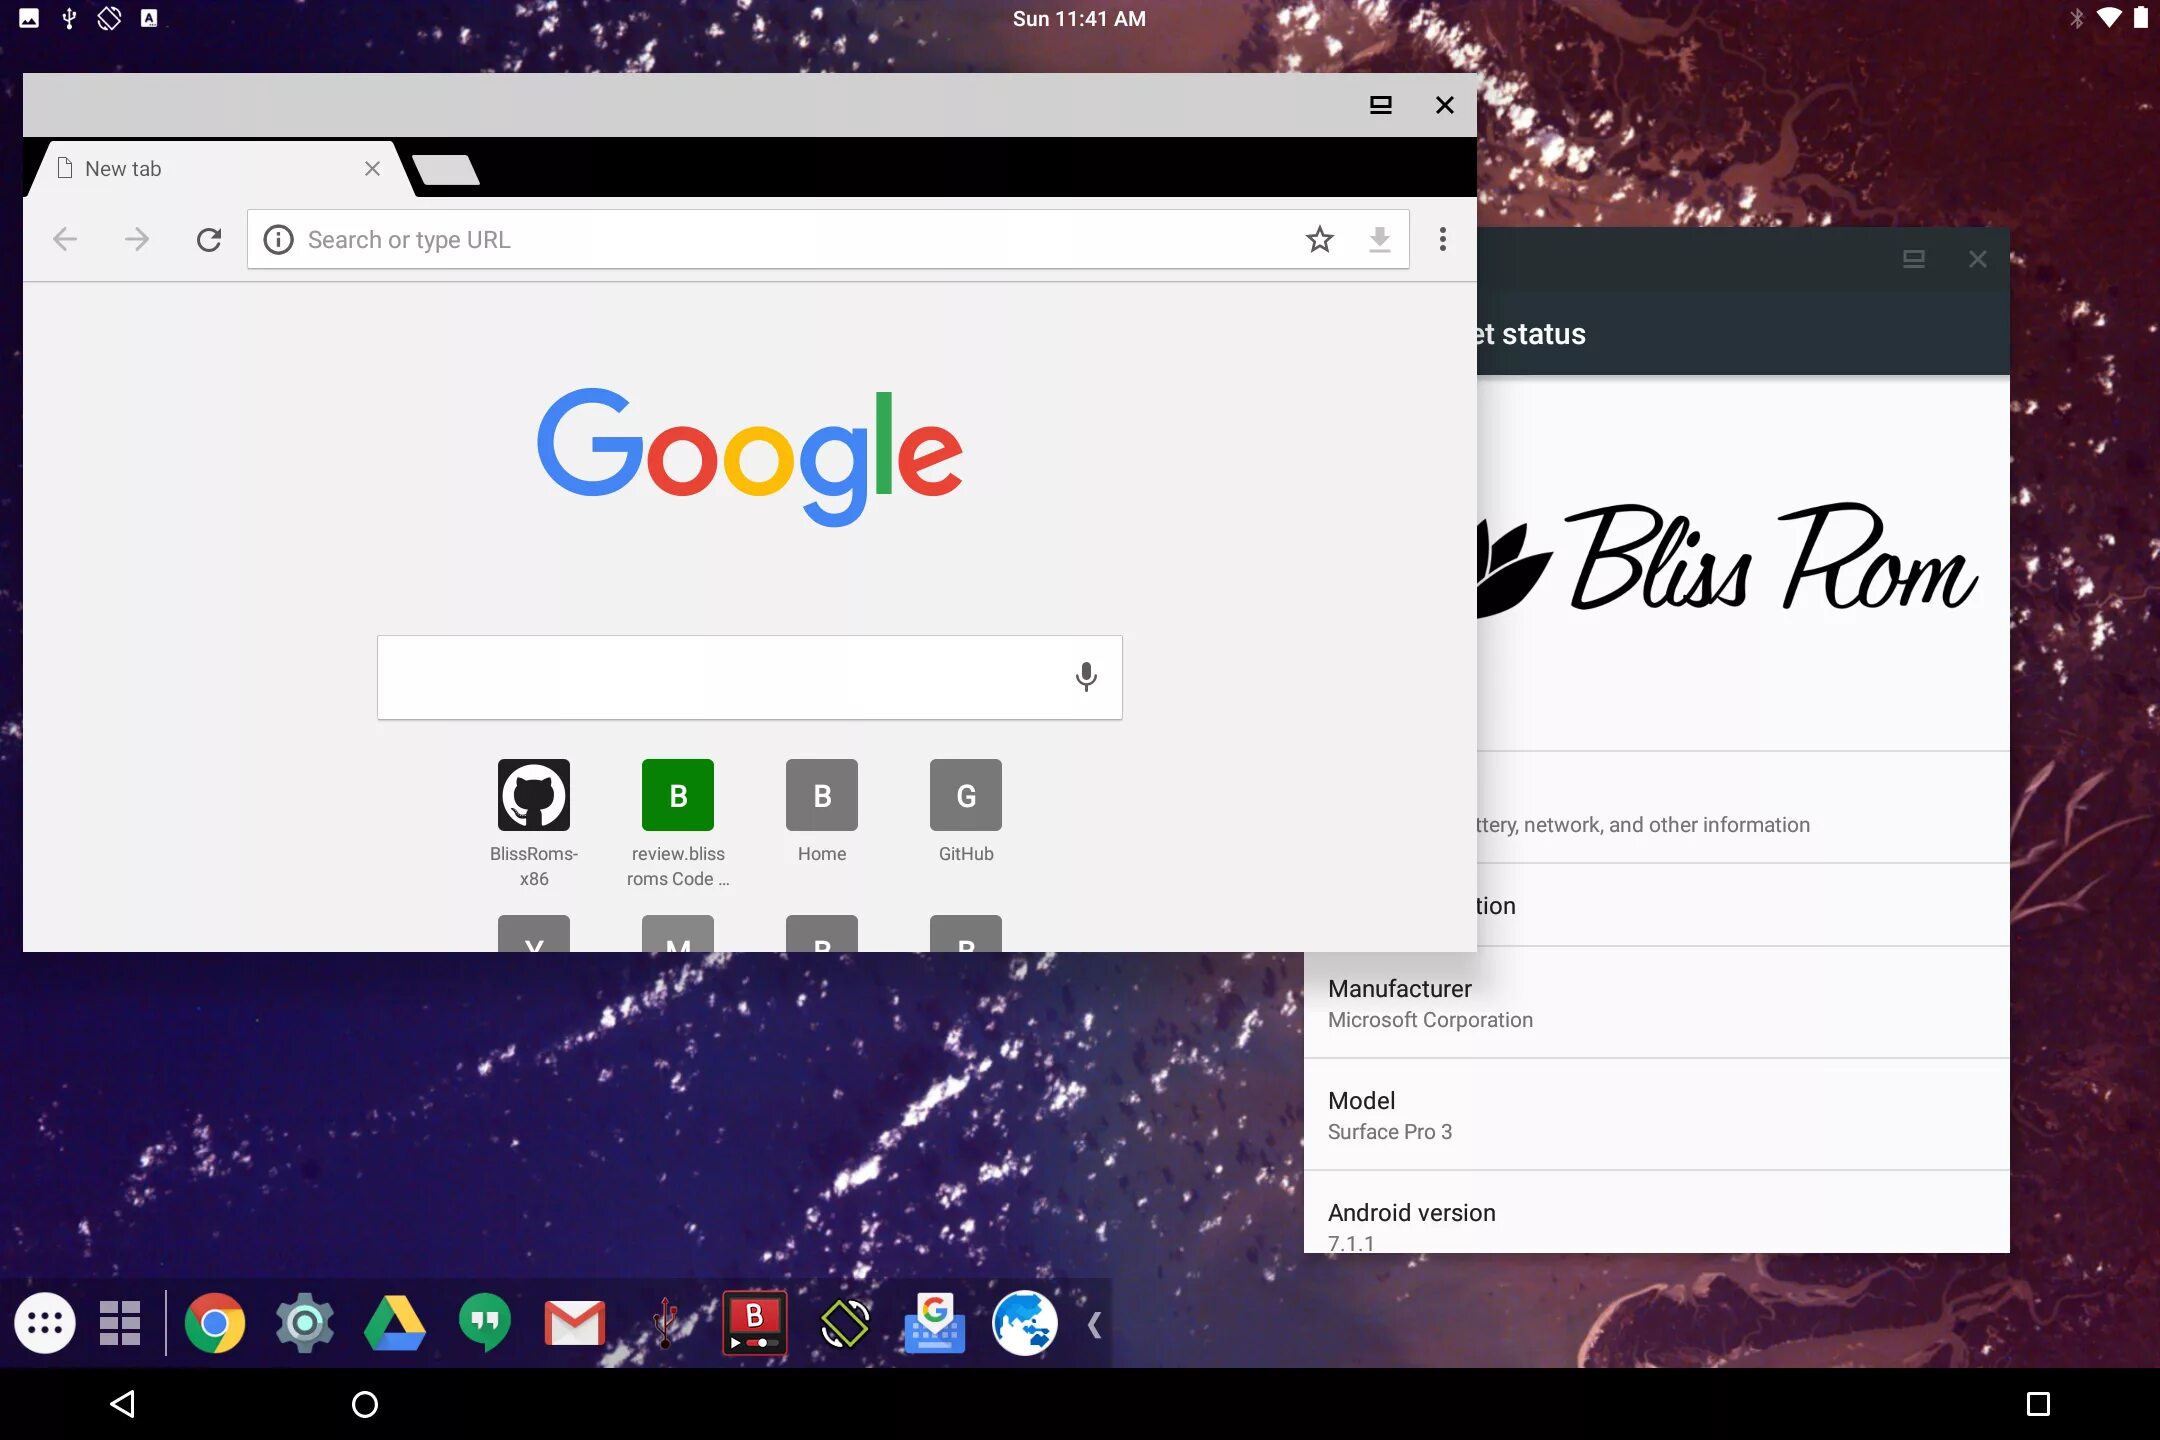The image size is (2160, 1440).
Task: Launch Hangouts from the taskbar
Action: [485, 1323]
